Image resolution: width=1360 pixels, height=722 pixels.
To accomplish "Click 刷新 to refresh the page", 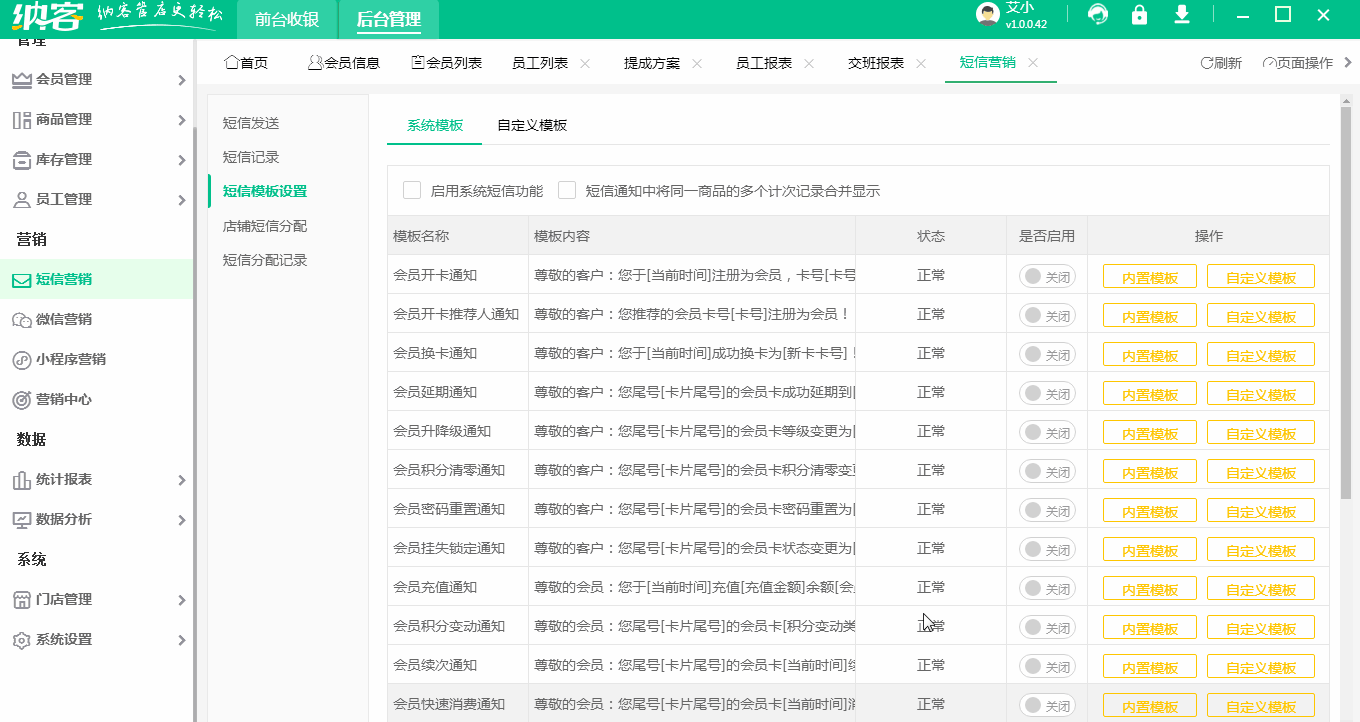I will (1220, 62).
